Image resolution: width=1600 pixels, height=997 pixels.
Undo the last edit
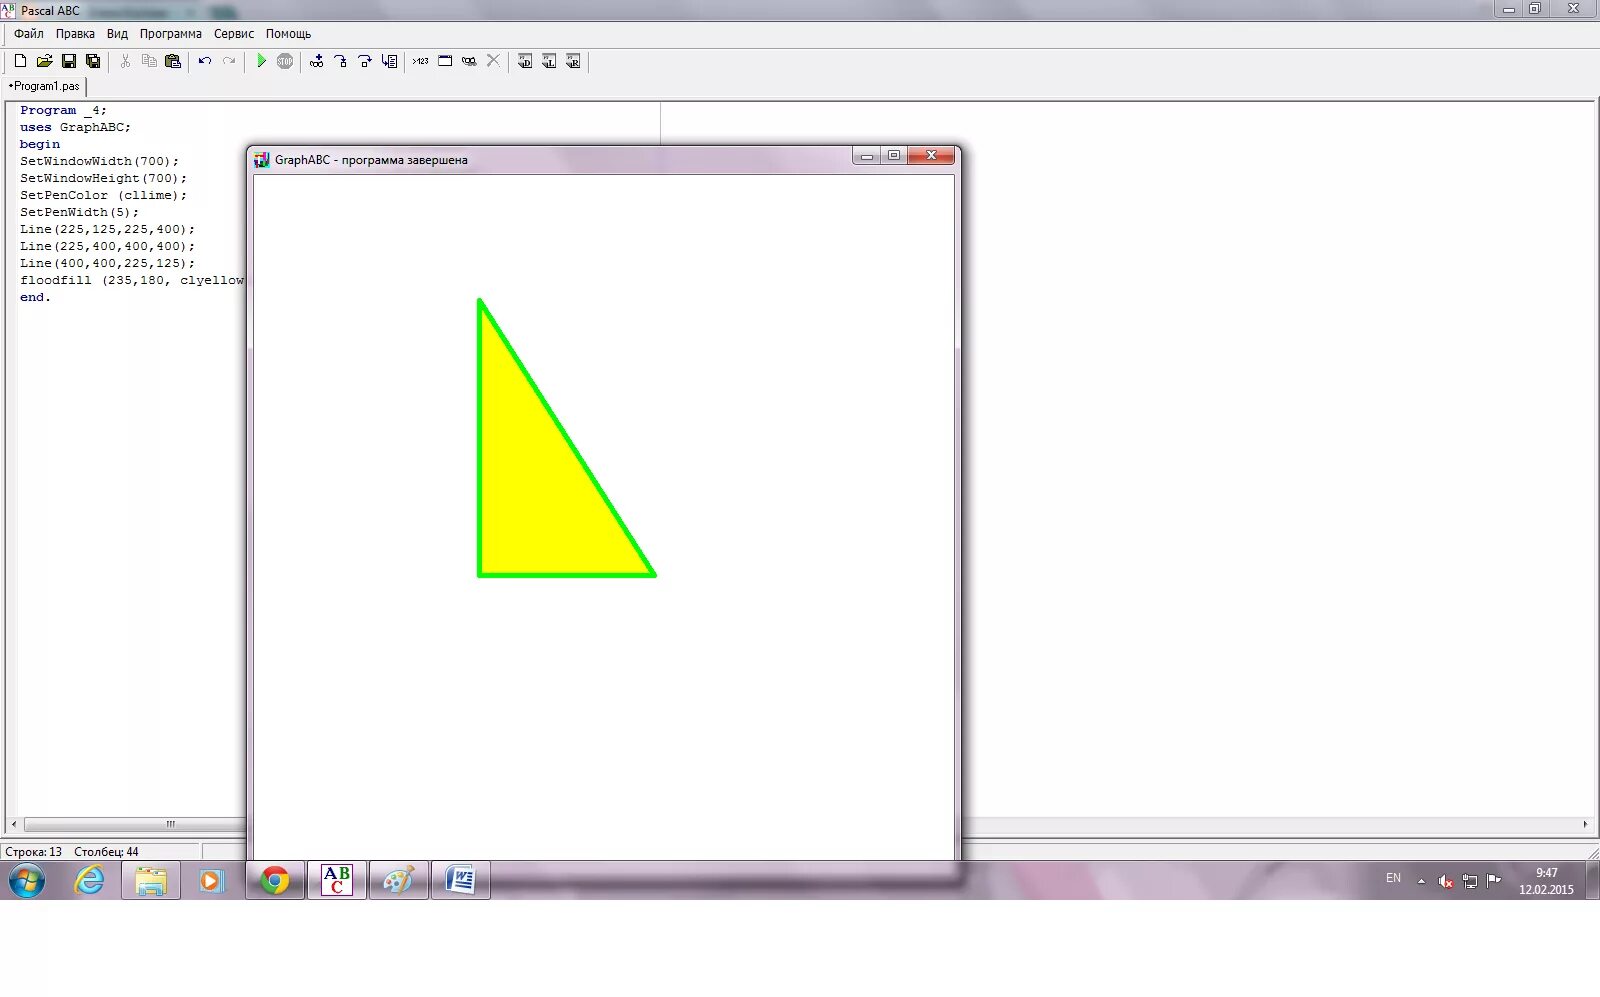(205, 61)
